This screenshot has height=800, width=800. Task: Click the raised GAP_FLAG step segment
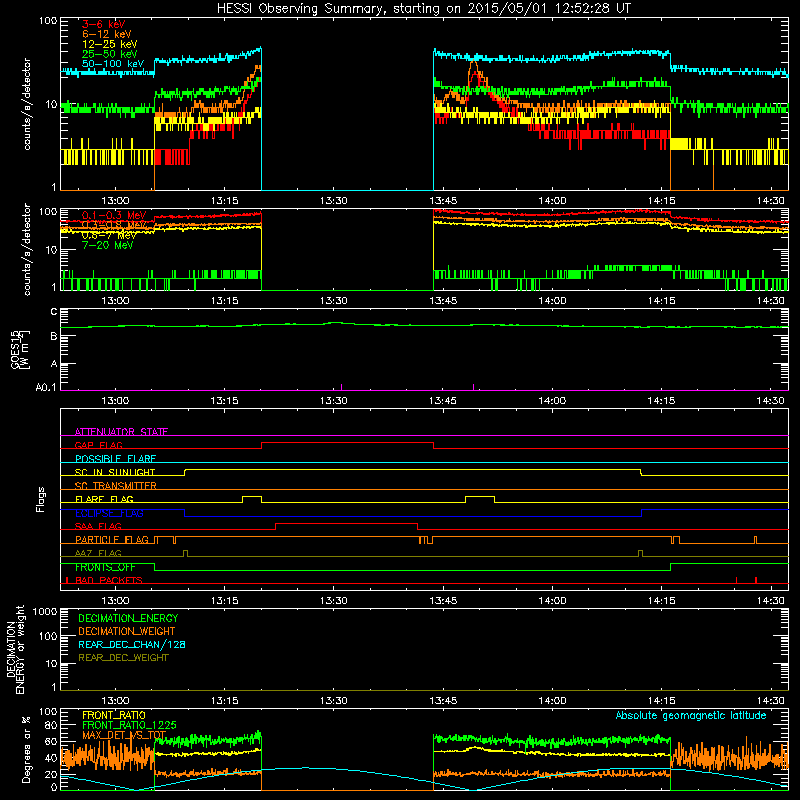point(347,443)
